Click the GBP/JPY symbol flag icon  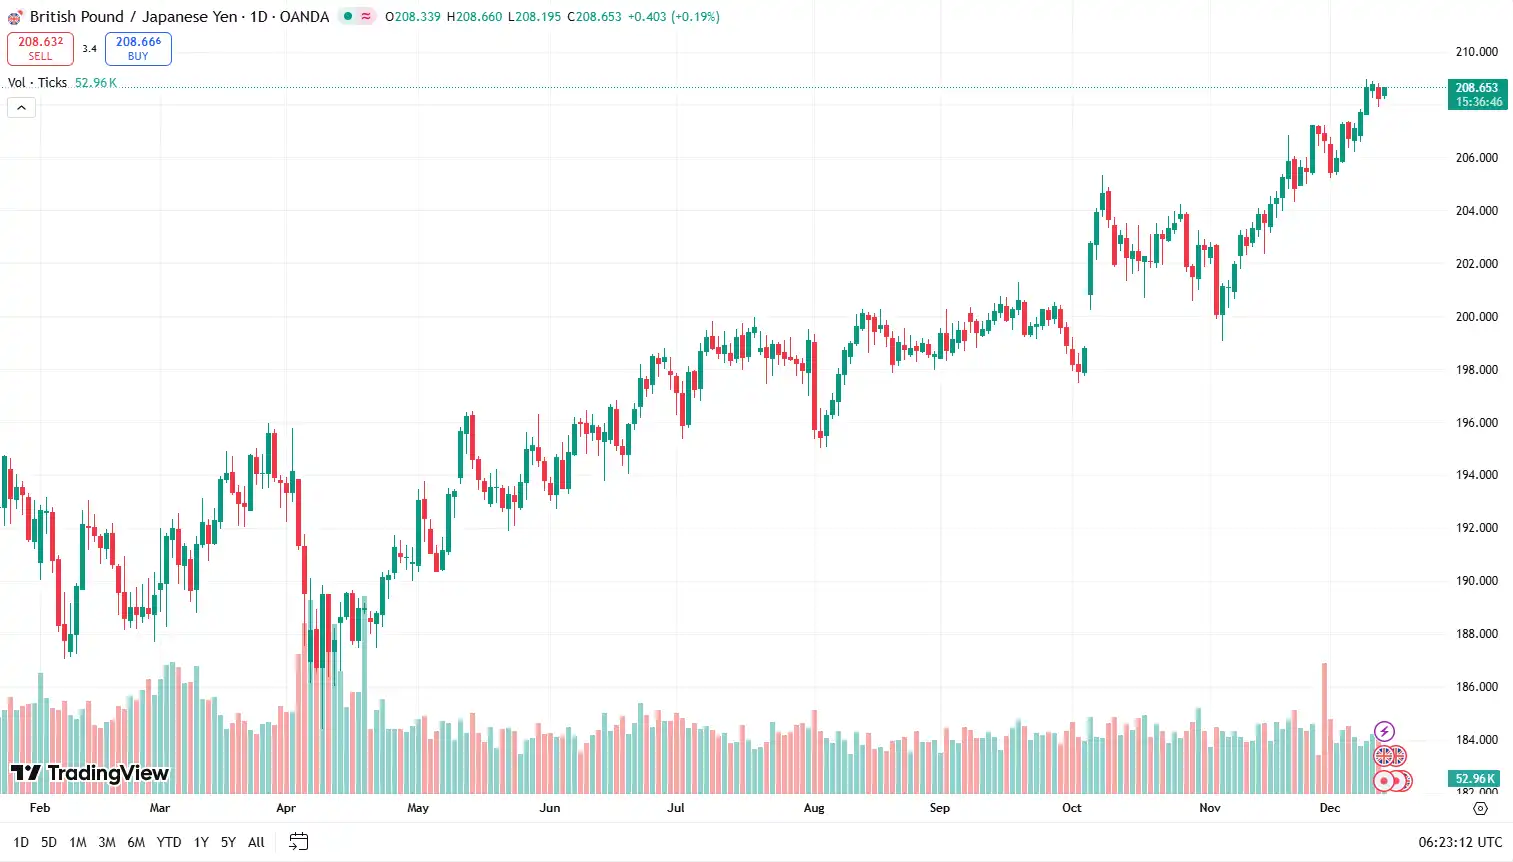pyautogui.click(x=14, y=16)
